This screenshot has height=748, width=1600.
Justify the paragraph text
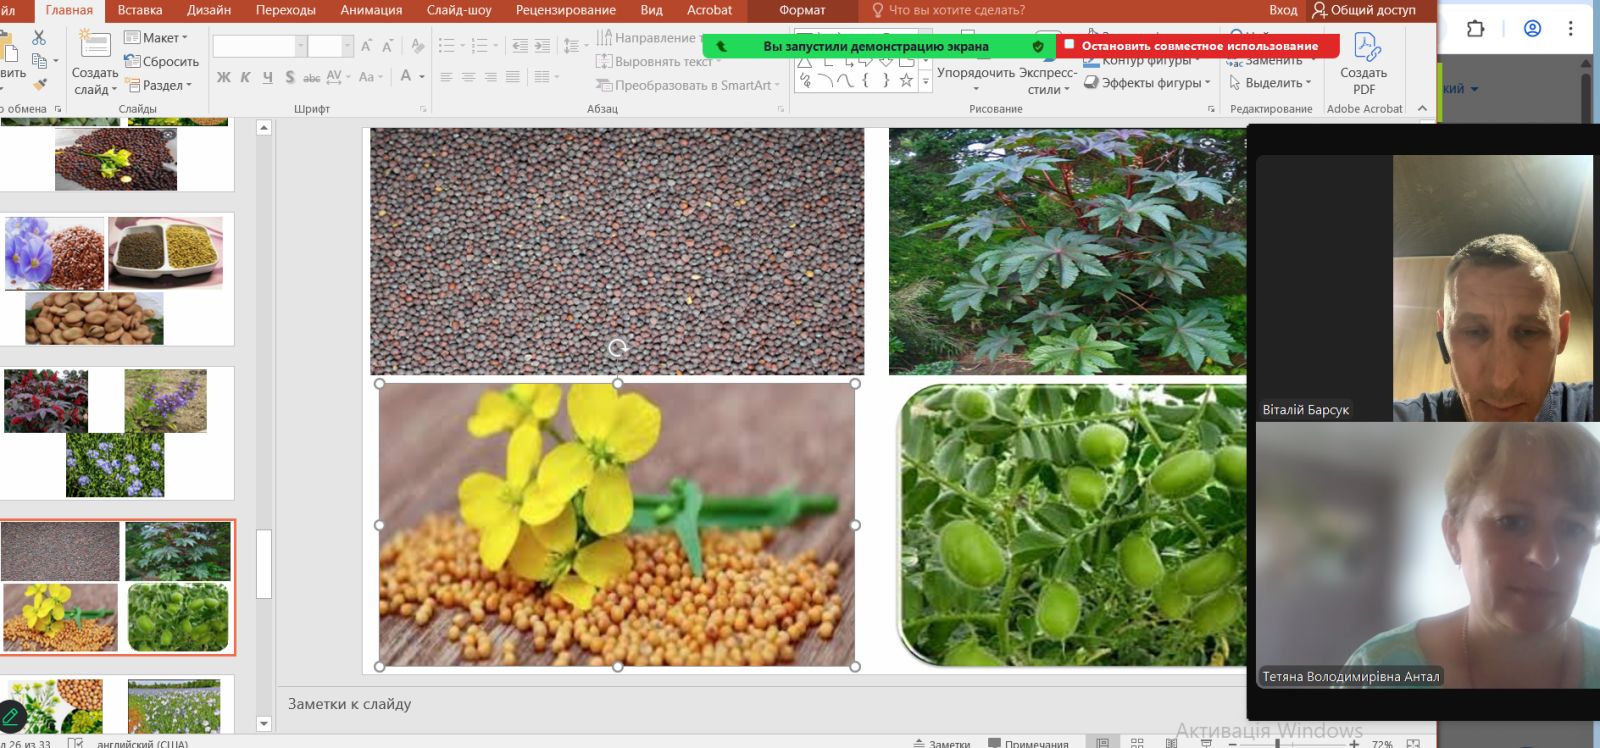tap(512, 77)
